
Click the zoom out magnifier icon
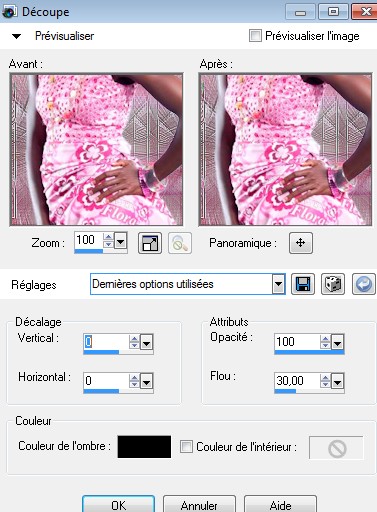coord(180,243)
